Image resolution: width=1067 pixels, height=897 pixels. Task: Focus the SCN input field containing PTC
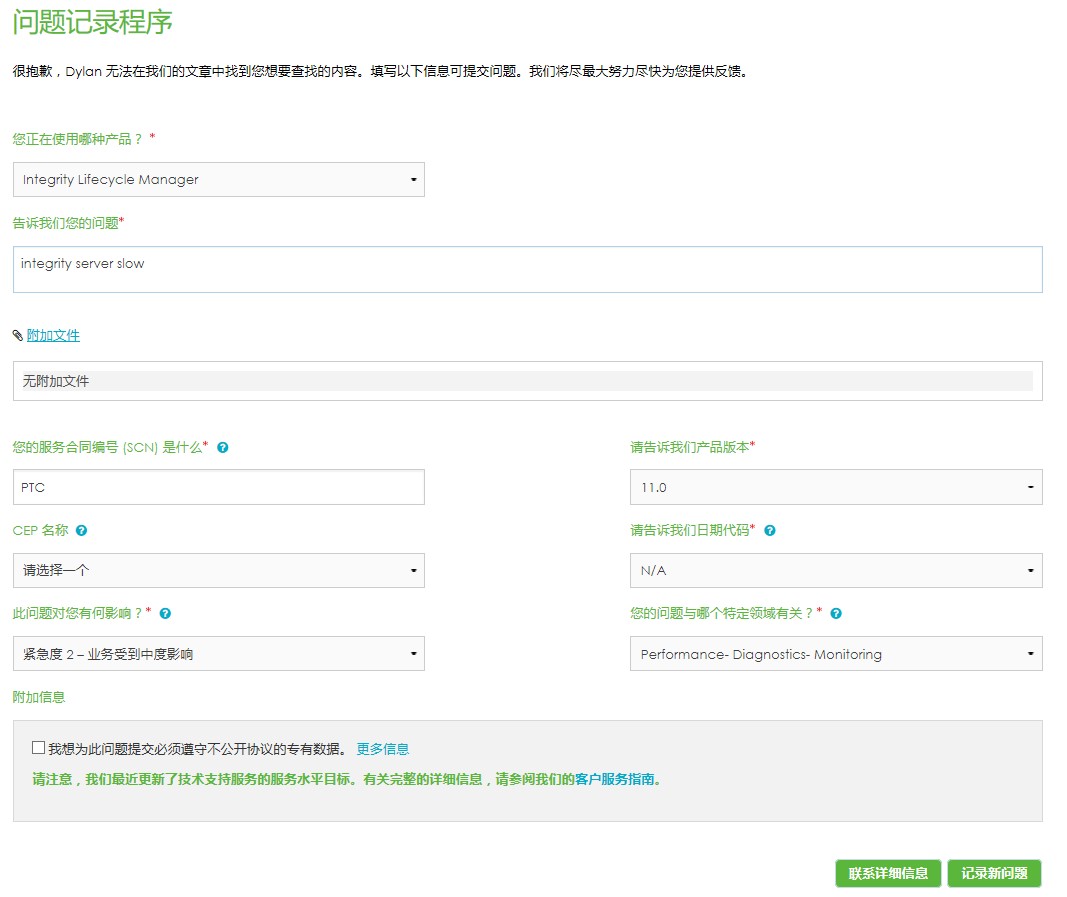pos(218,487)
